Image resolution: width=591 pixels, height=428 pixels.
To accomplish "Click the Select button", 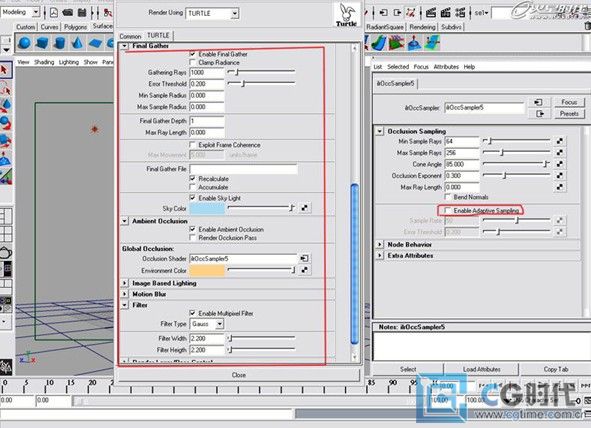I will click(x=408, y=369).
